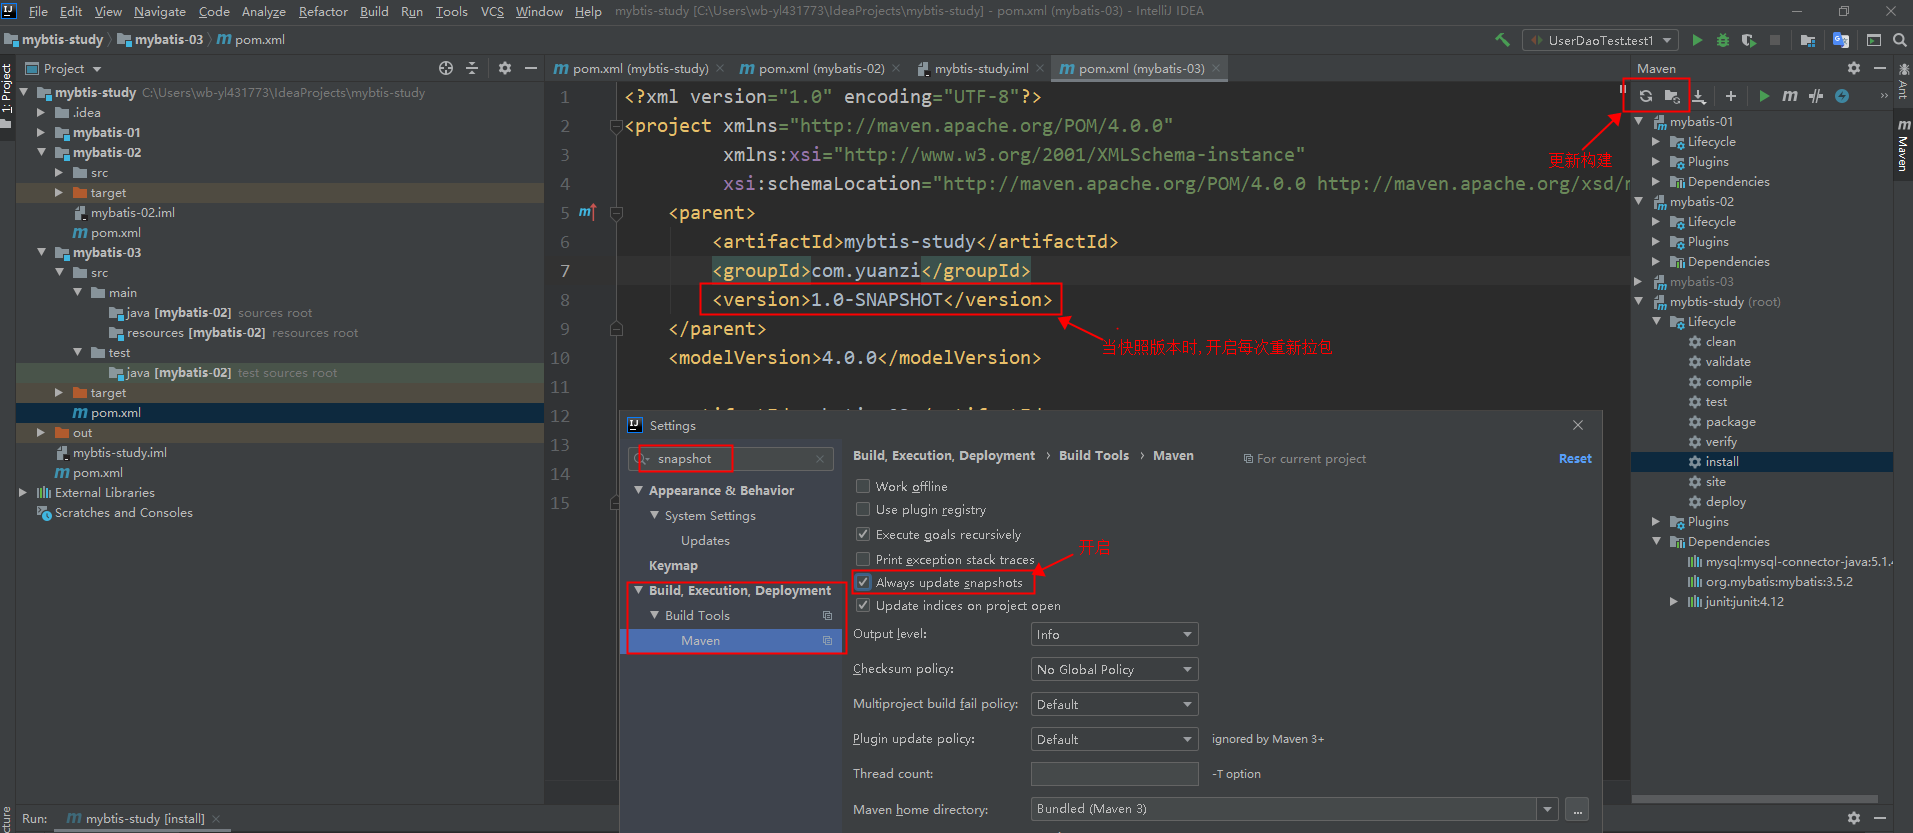Select package lifecycle goal in Maven panel
Viewport: 1913px width, 833px height.
pyautogui.click(x=1730, y=421)
